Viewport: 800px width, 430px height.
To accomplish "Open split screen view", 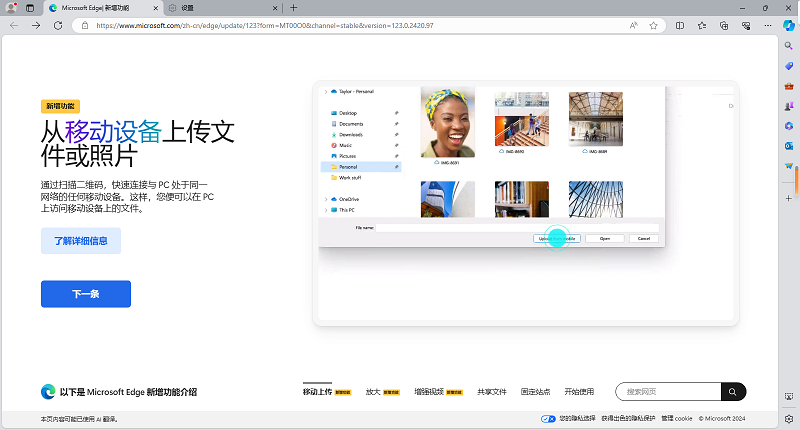I will [x=680, y=26].
